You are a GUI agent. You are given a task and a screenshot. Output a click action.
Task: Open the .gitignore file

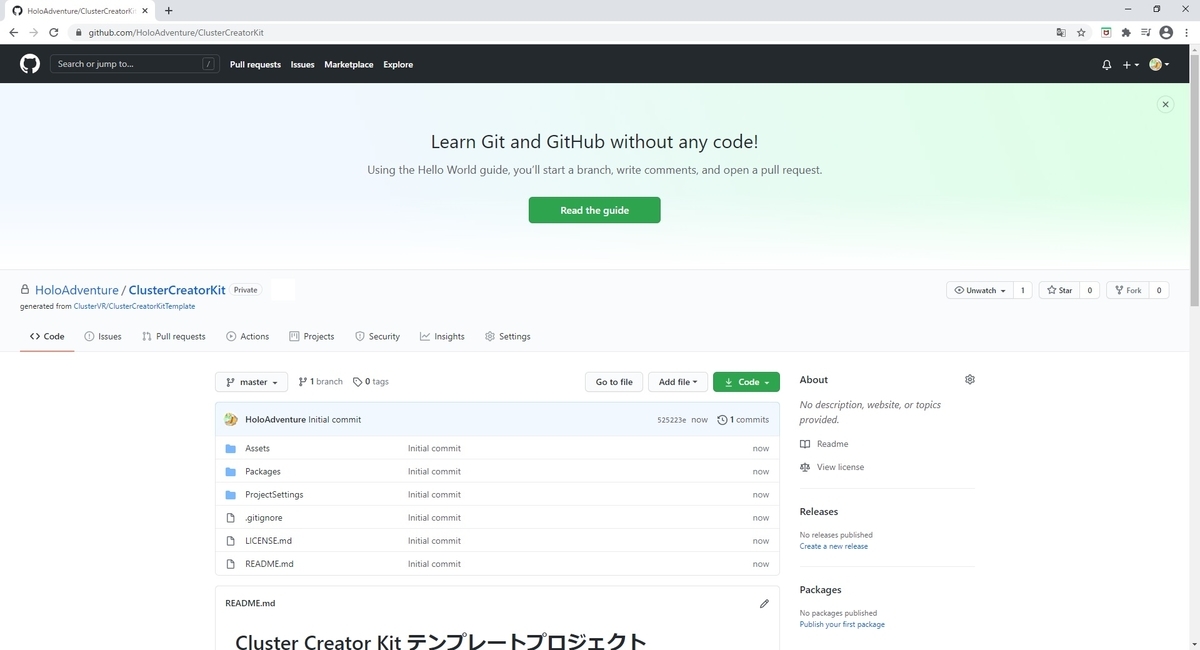[264, 518]
